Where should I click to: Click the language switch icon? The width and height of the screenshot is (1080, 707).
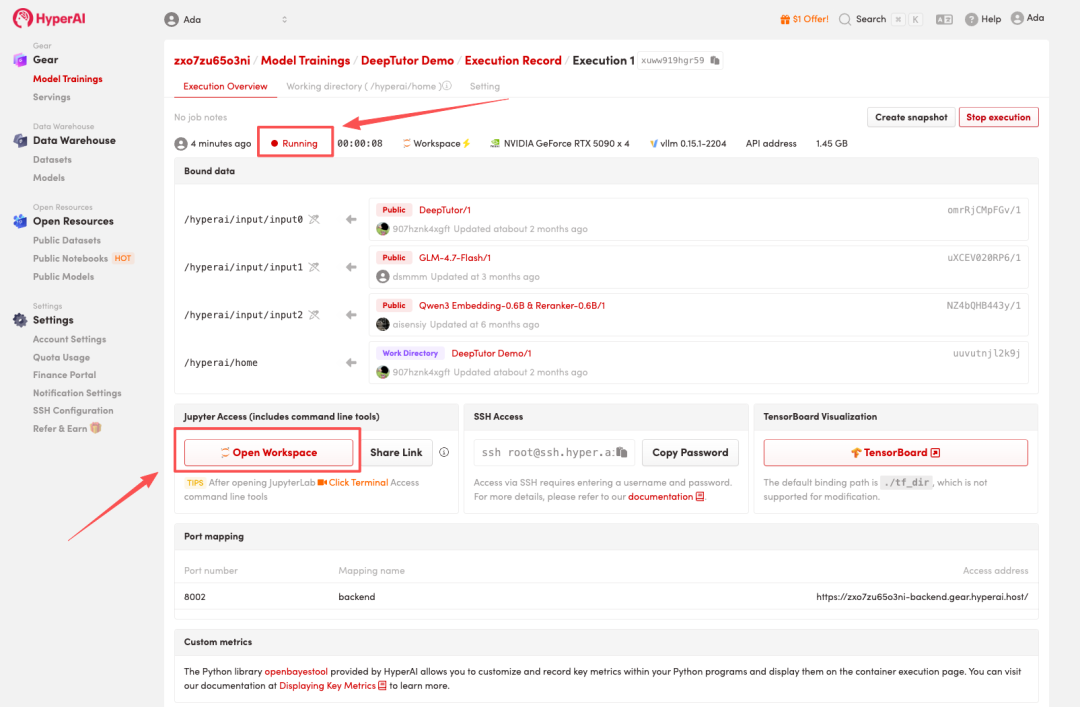point(943,19)
